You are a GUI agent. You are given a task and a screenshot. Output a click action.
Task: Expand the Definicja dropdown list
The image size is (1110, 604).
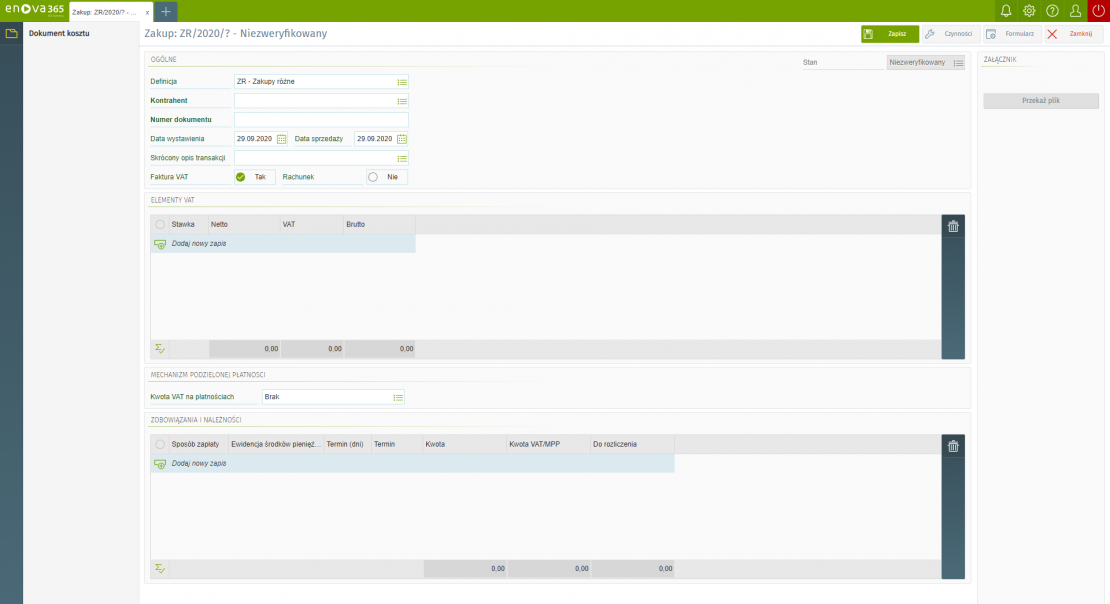pos(402,82)
